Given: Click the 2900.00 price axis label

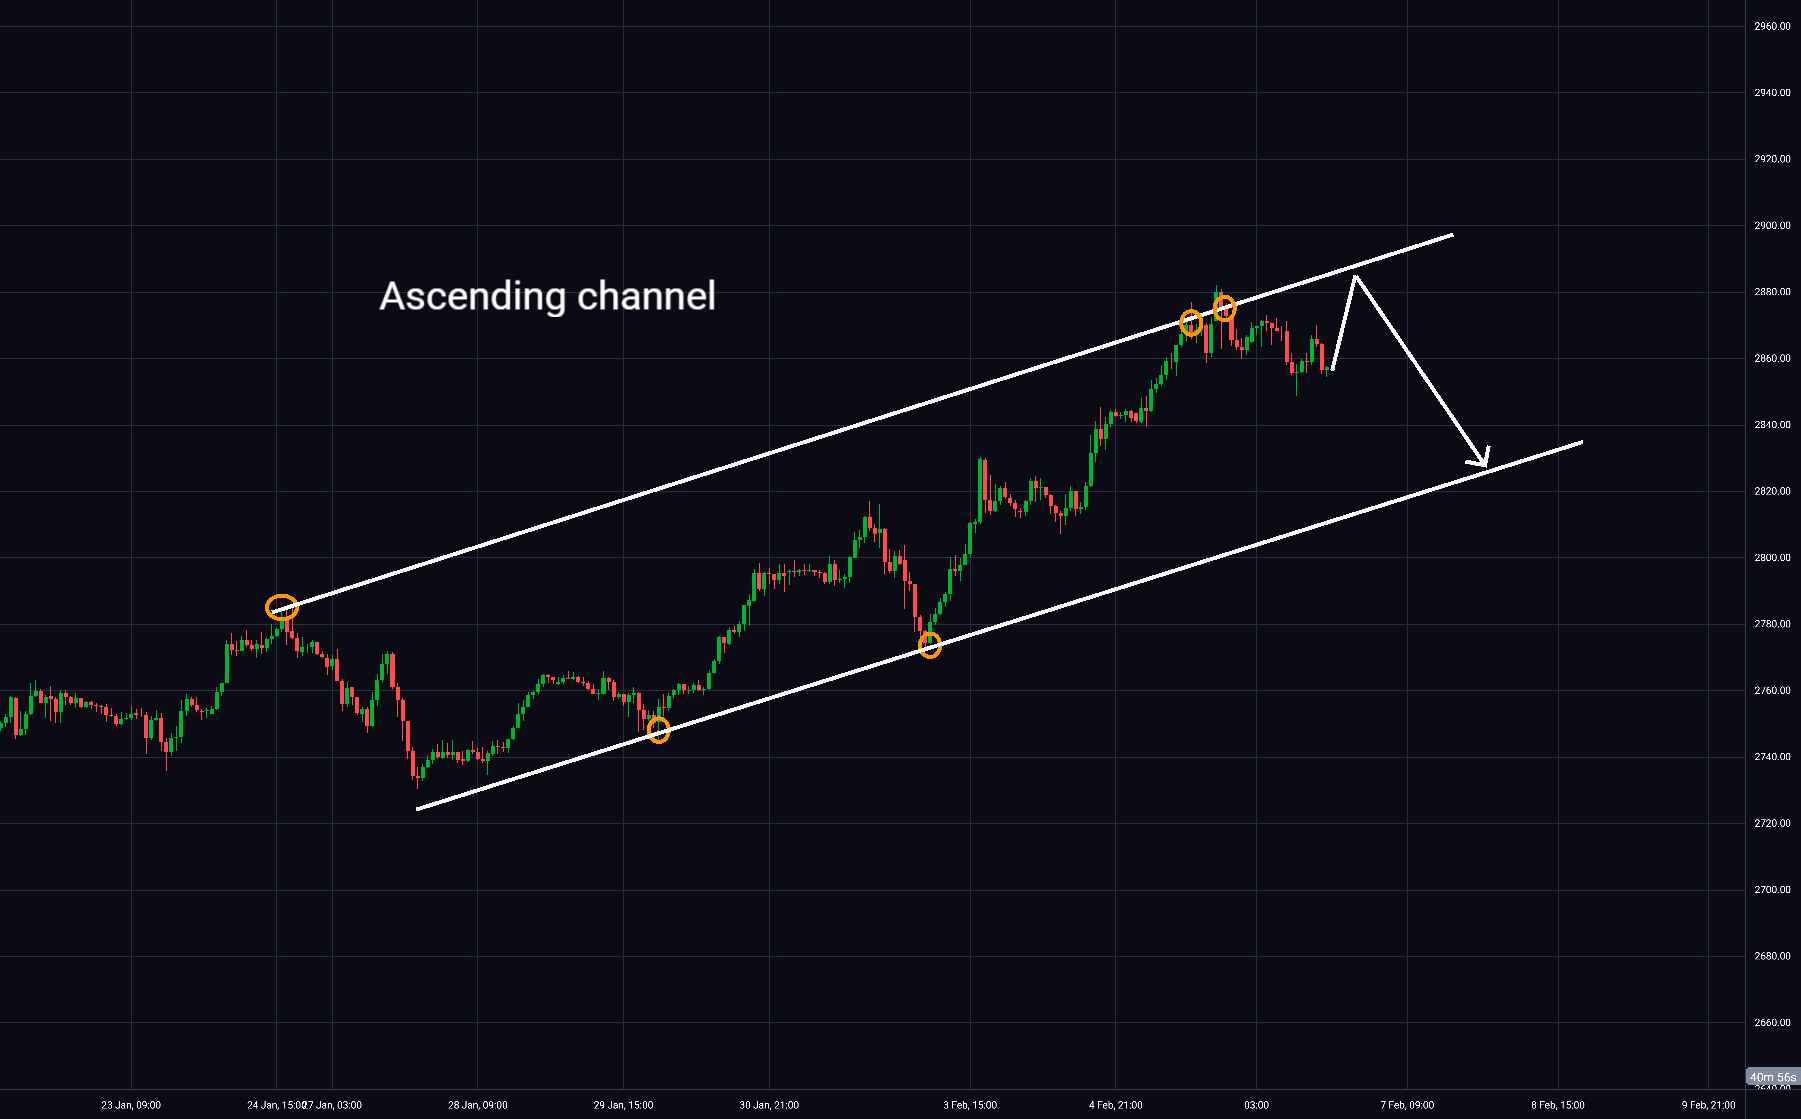Looking at the screenshot, I should (1772, 226).
